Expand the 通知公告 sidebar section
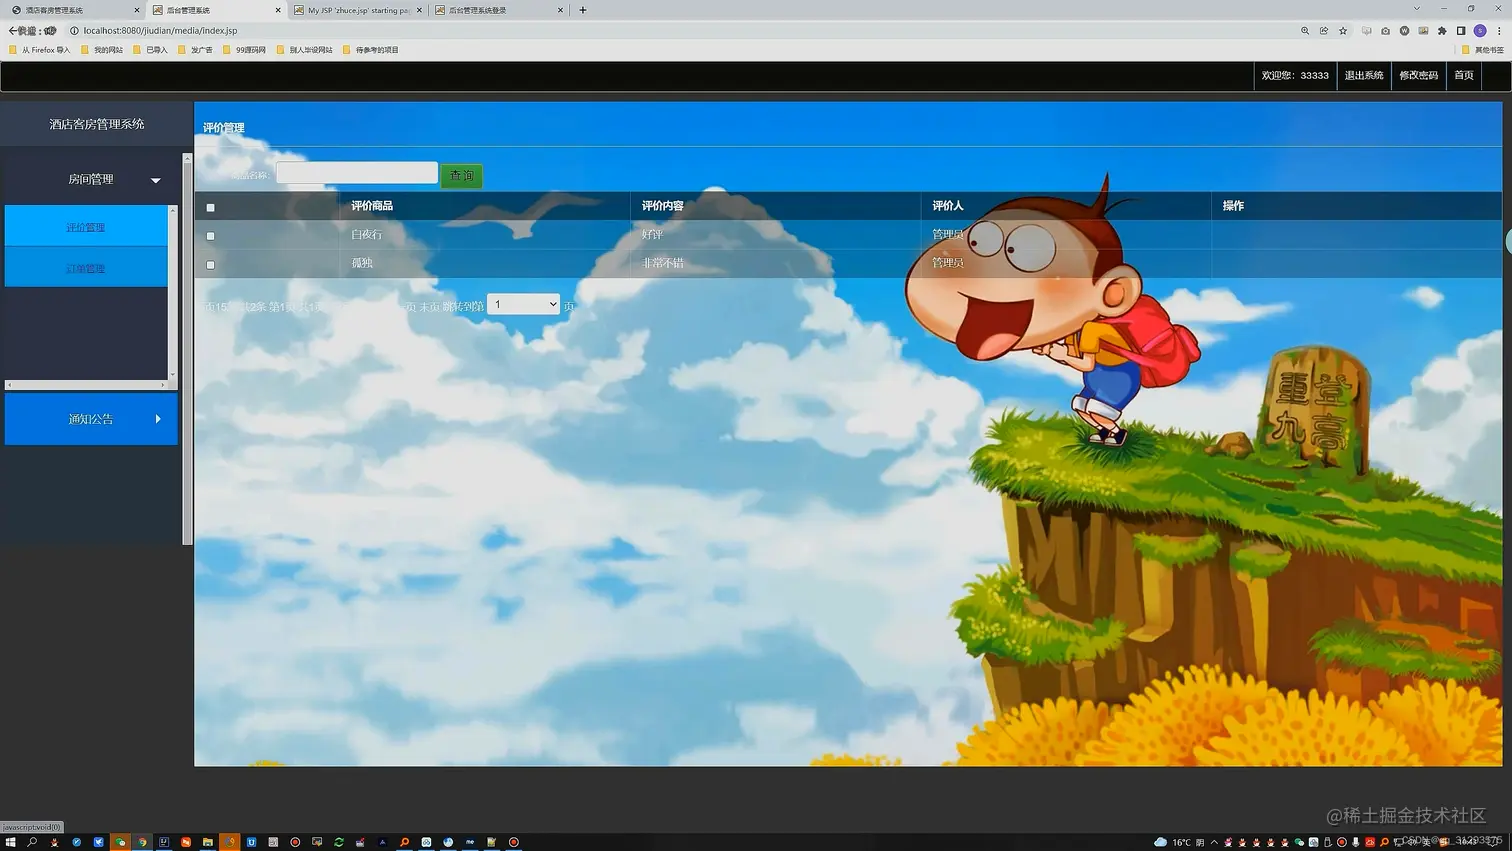Viewport: 1512px width, 851px height. coord(91,419)
